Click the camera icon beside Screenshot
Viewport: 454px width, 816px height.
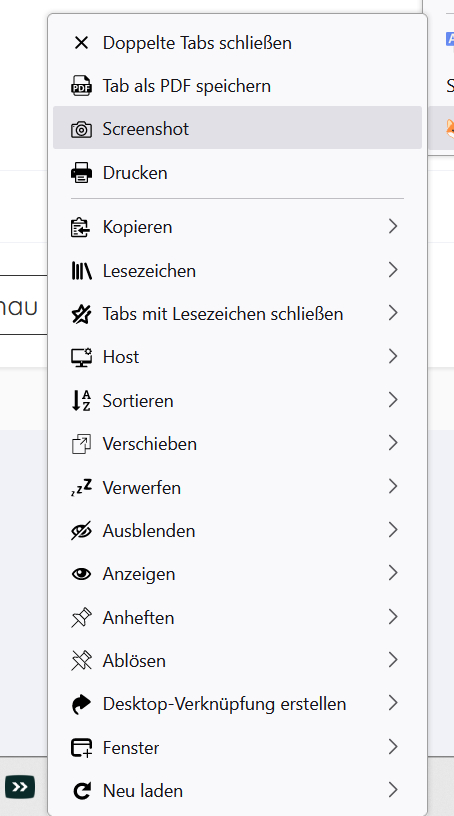[81, 129]
